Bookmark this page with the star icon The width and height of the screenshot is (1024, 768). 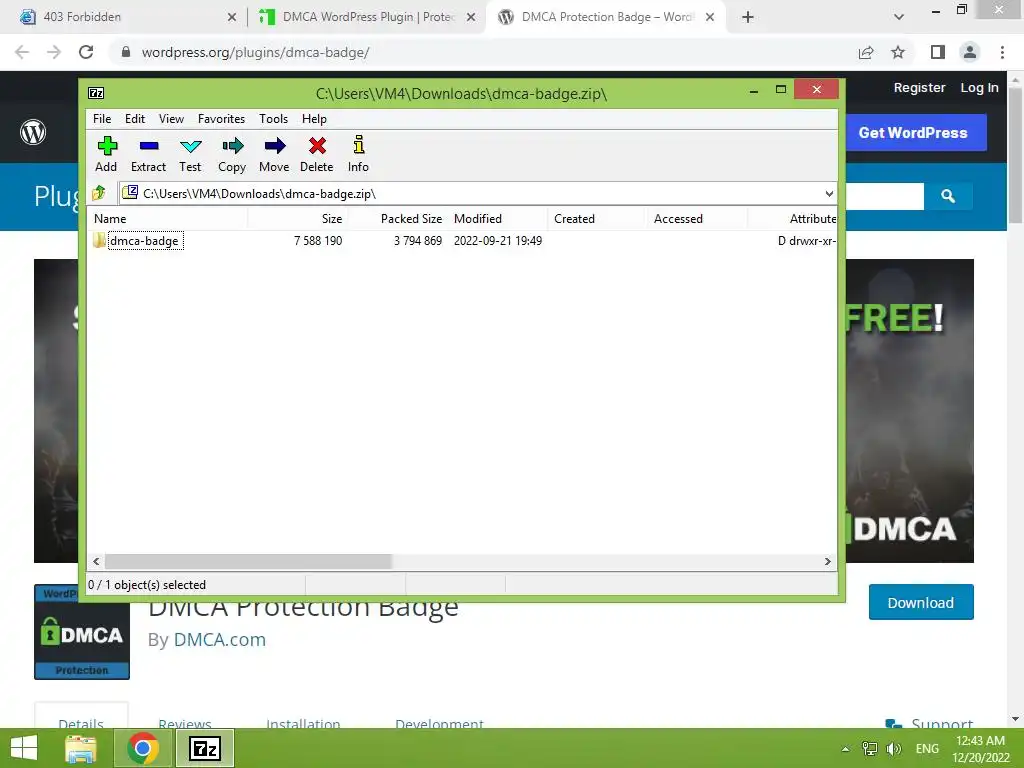(898, 52)
